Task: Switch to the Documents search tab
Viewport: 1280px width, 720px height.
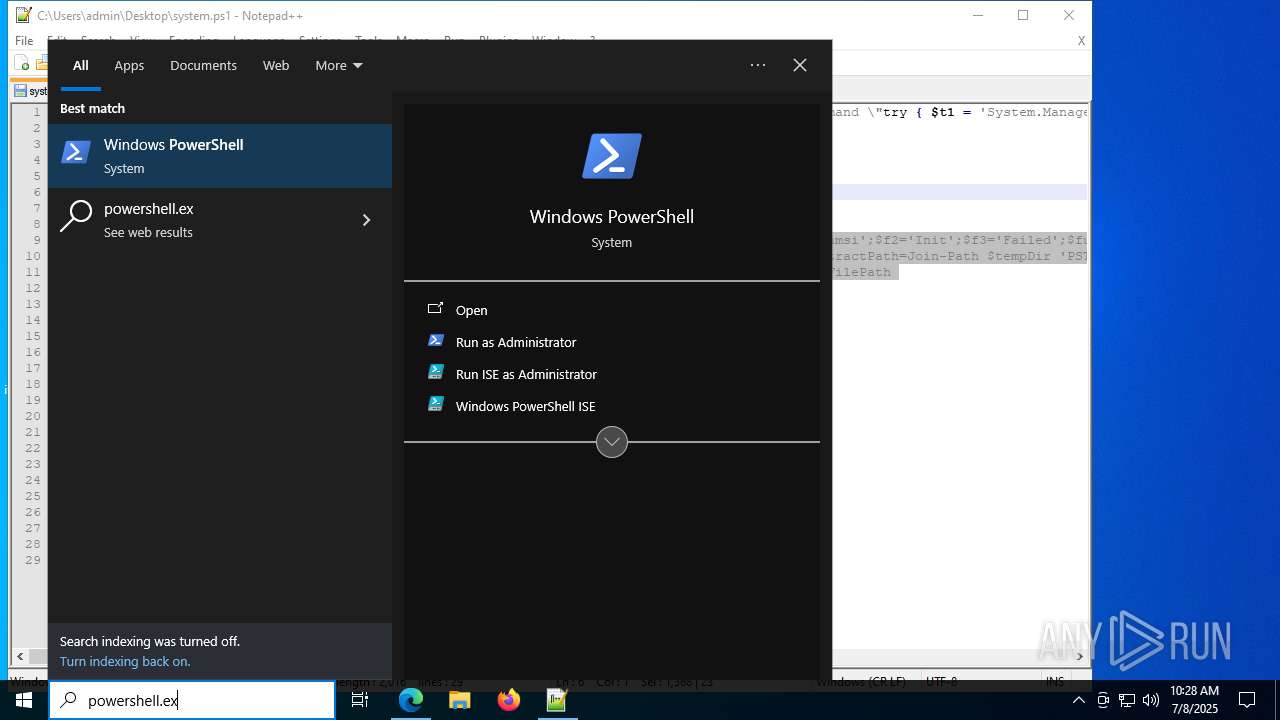Action: click(x=203, y=65)
